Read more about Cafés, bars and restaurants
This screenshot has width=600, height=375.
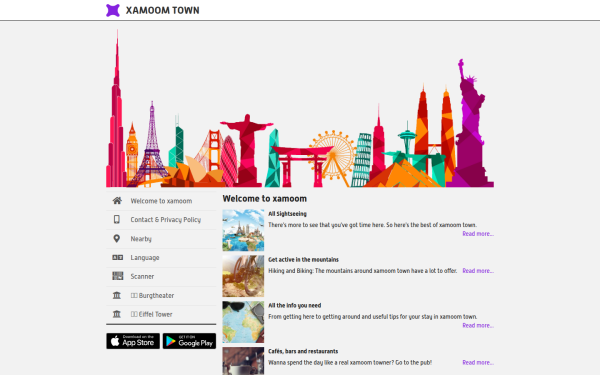coord(478,363)
